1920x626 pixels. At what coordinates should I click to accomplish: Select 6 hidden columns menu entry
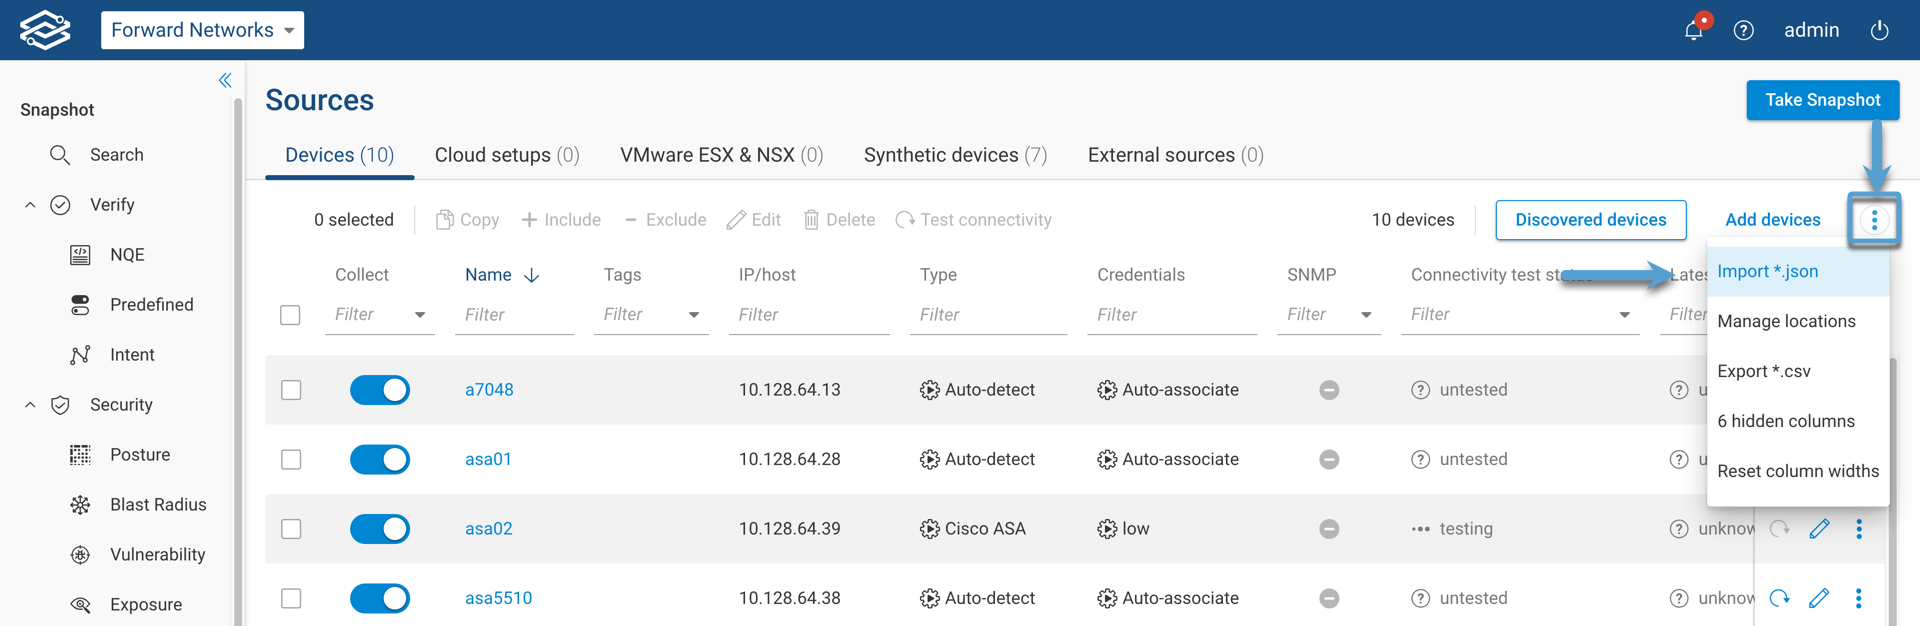1798,421
